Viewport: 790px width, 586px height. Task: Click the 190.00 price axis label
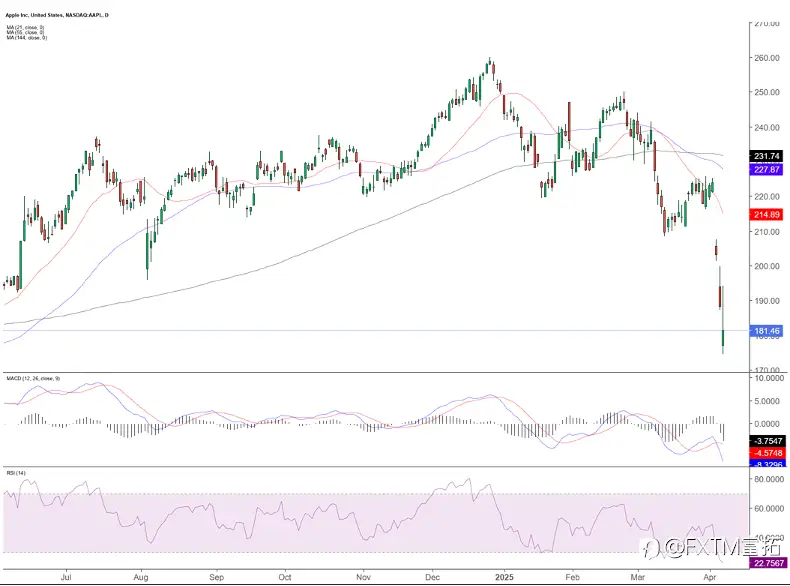click(767, 301)
